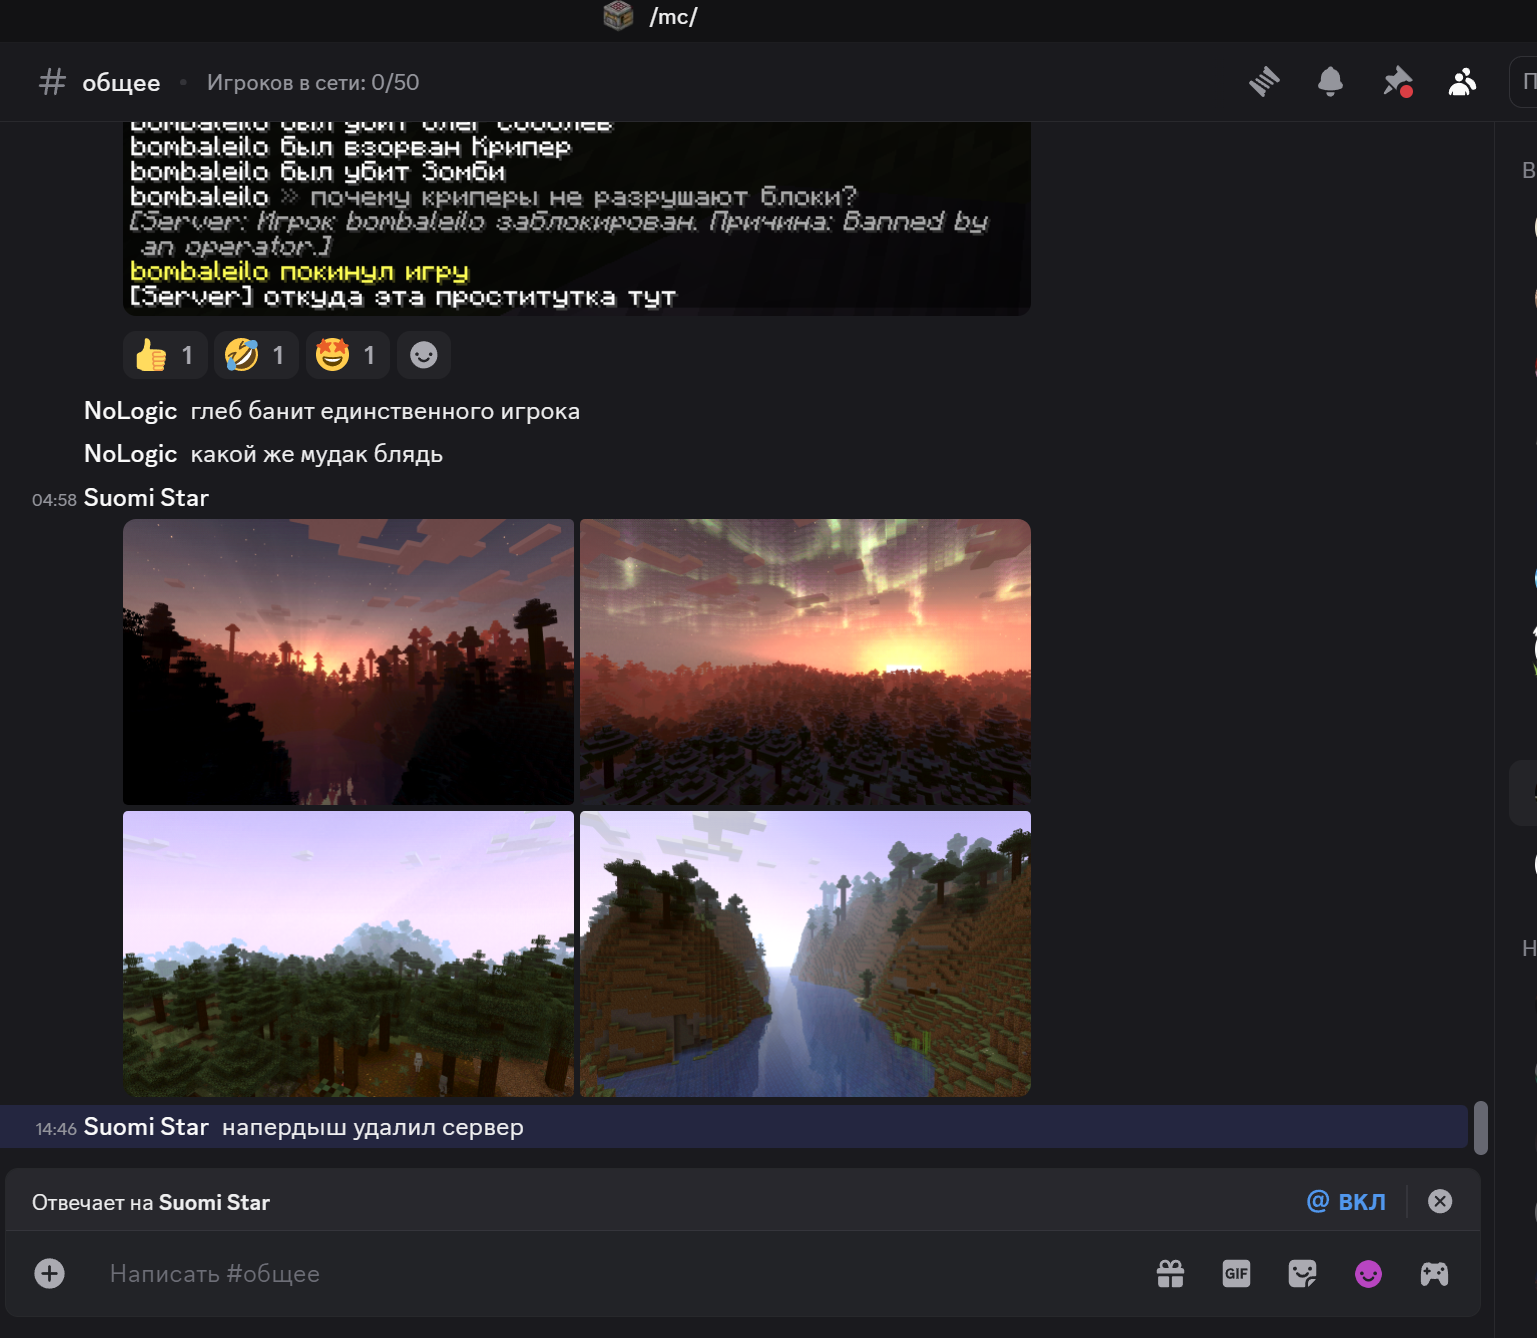Open the emoji picker
The width and height of the screenshot is (1537, 1338).
(1368, 1273)
